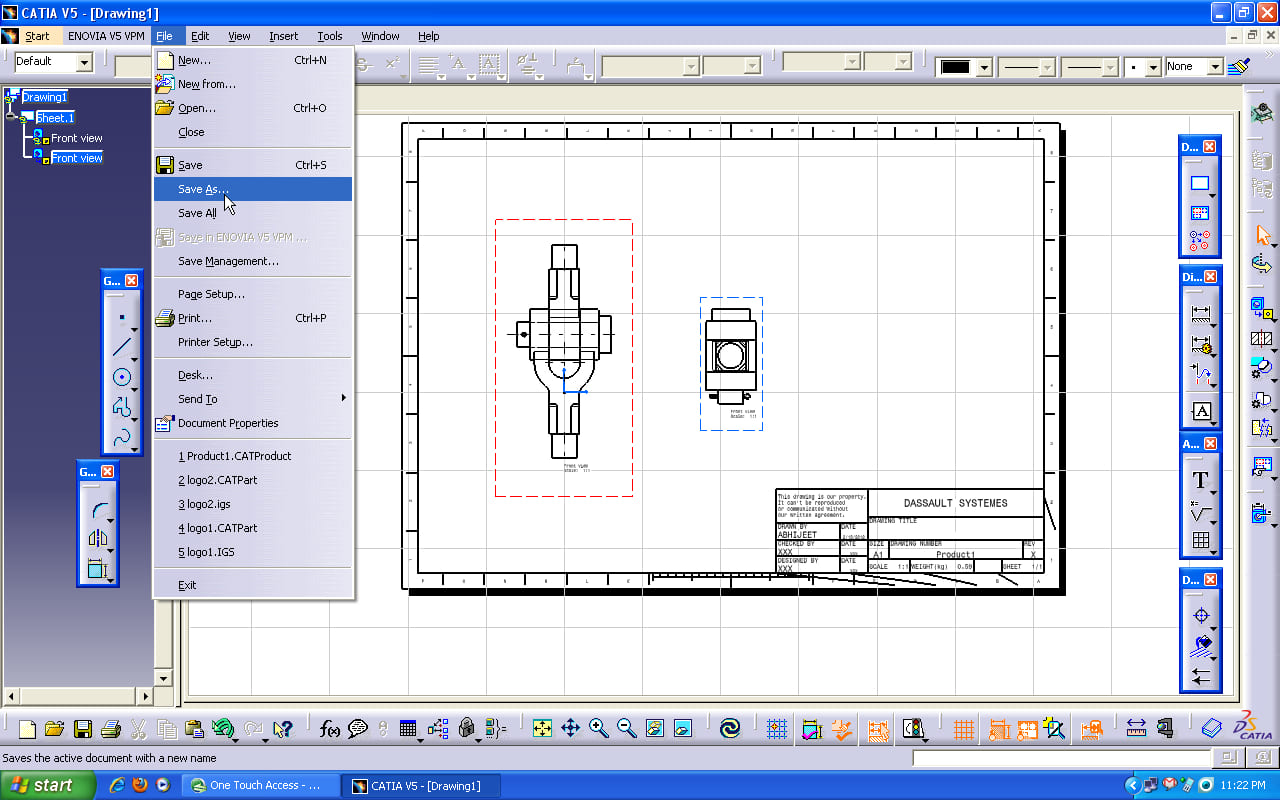Open recent file 1 Product1.CATProduct
The image size is (1280, 800).
click(x=253, y=456)
